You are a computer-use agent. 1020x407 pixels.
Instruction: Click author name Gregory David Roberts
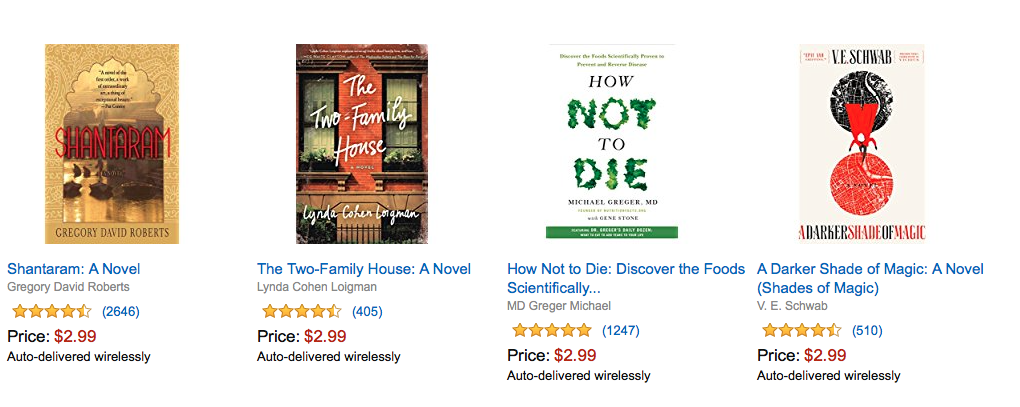point(68,287)
